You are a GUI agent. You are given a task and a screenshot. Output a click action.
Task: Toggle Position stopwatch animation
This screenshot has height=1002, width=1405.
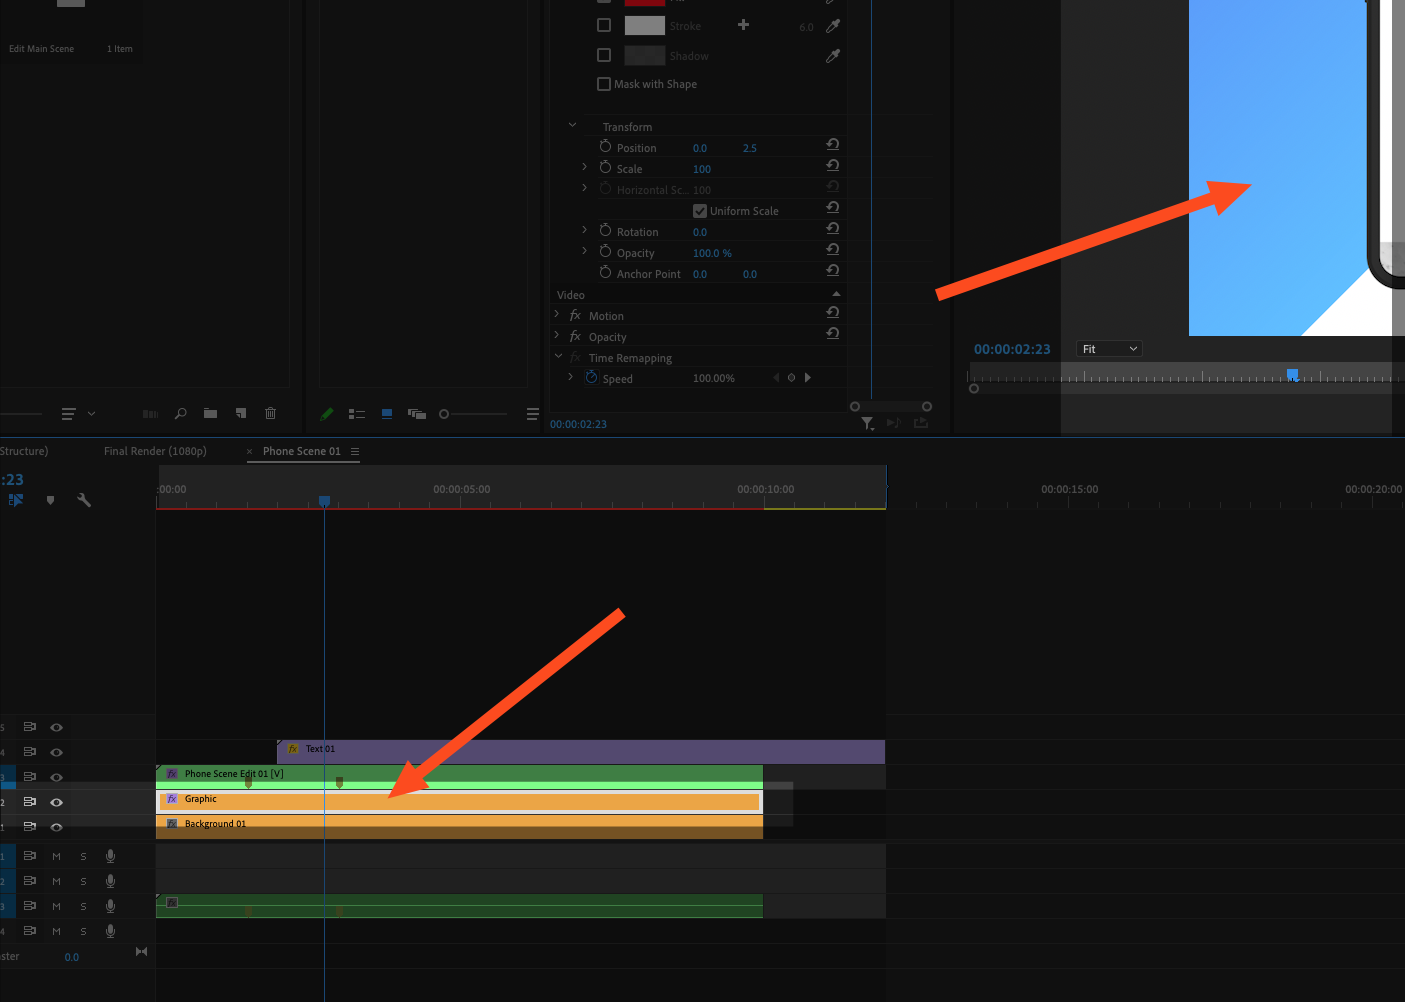(605, 147)
